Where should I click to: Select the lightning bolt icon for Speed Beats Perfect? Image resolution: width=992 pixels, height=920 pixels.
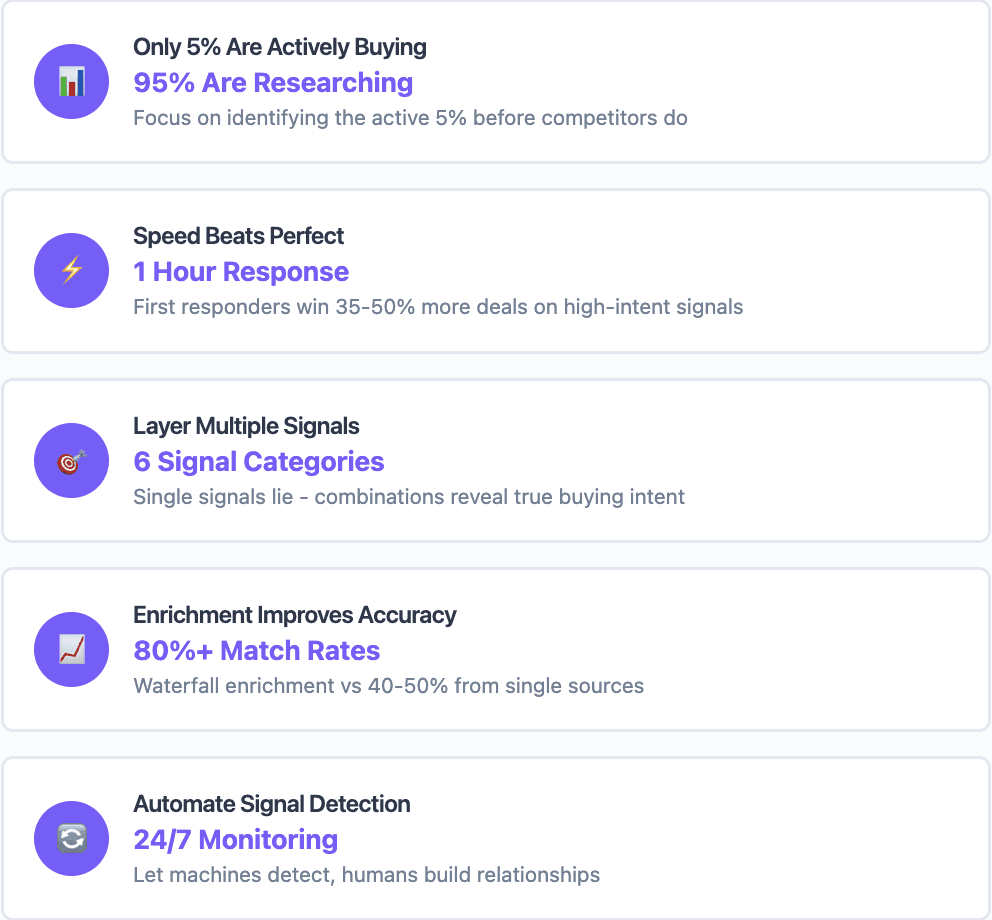click(x=71, y=270)
